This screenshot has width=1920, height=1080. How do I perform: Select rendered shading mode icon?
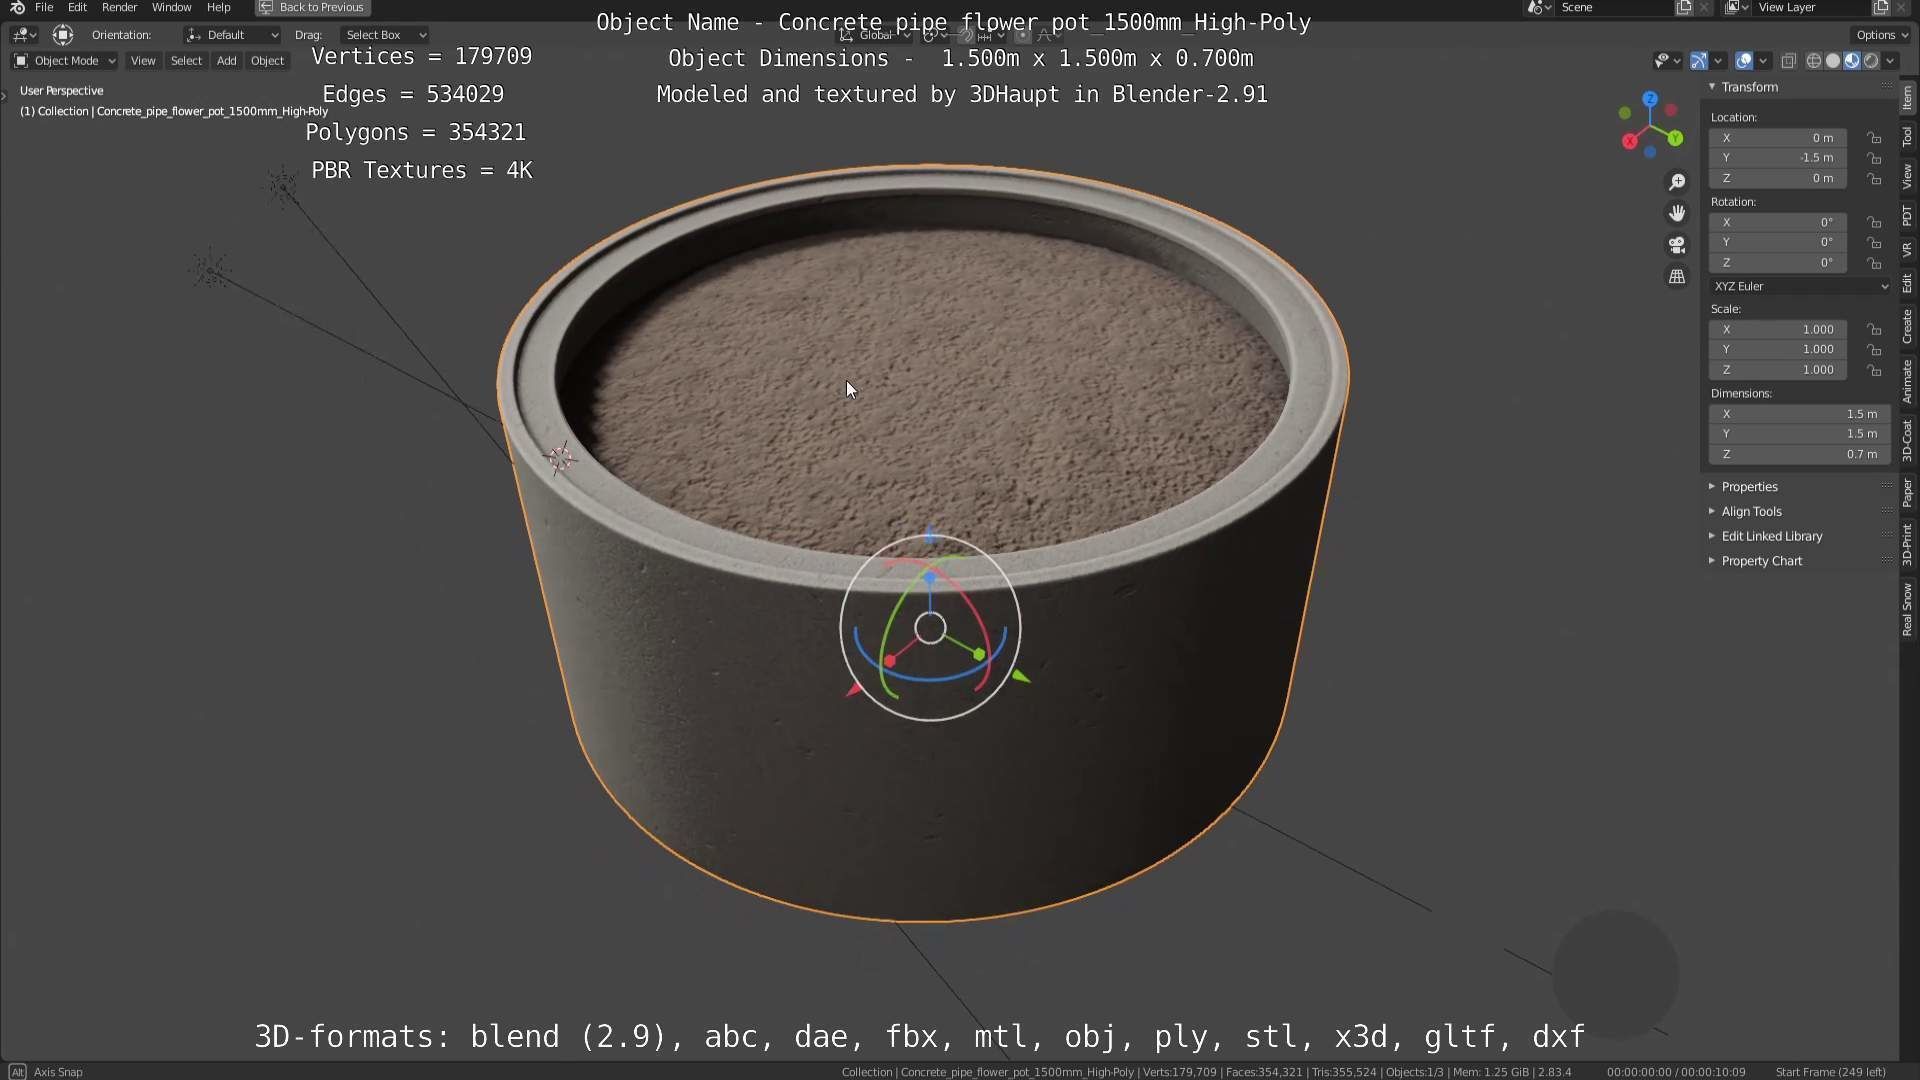(1870, 61)
